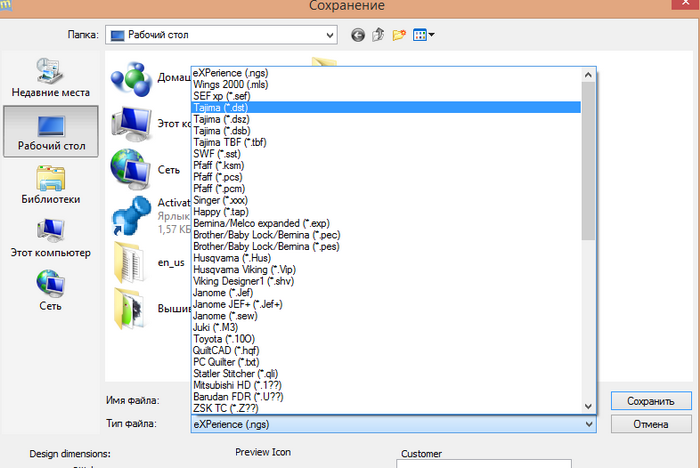Click the format list scrollbar thumb

pyautogui.click(x=588, y=161)
